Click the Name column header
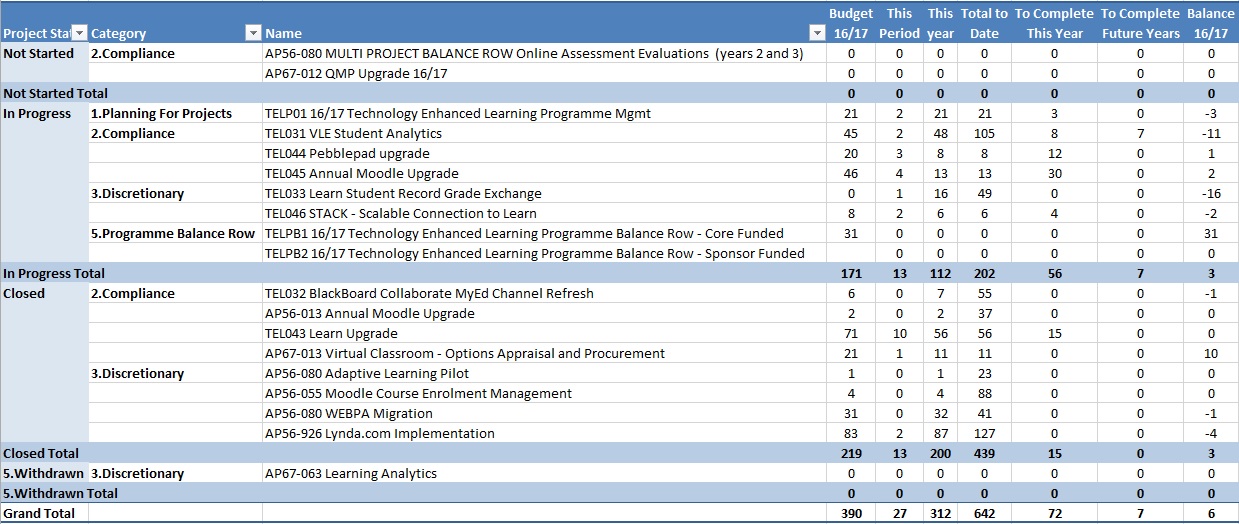Viewport: 1239px width, 524px height. click(x=284, y=34)
